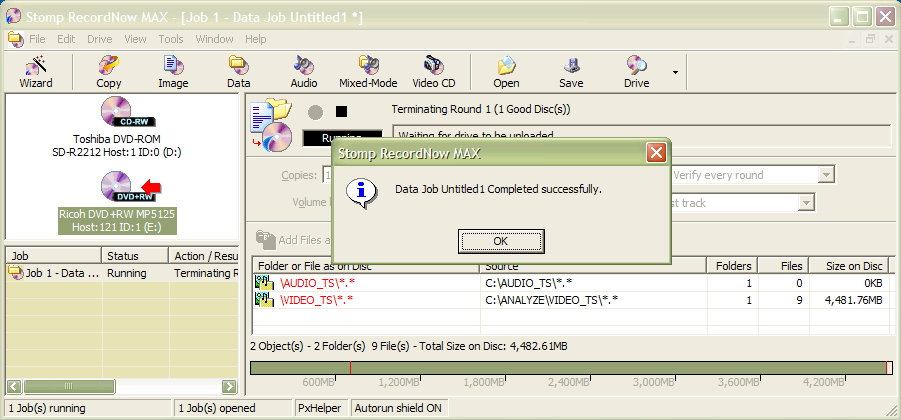Click the data job document icon

[272, 124]
